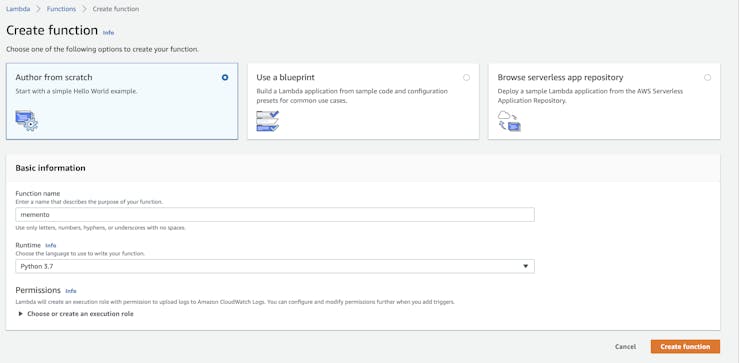The height and width of the screenshot is (363, 740).
Task: Expand Choose or create an execution role
Action: click(76, 314)
